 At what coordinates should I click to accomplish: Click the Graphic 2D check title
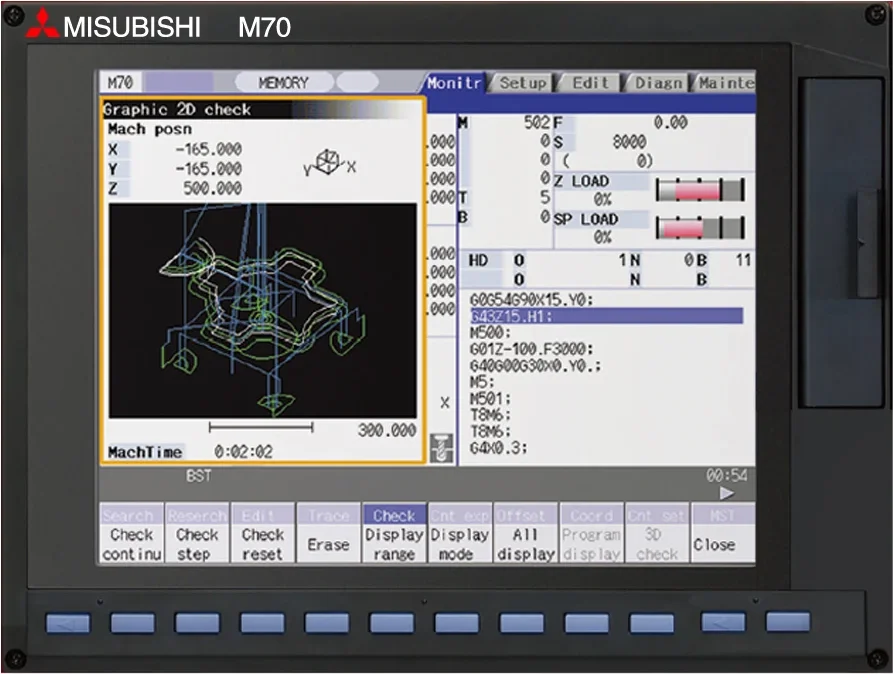pos(177,109)
